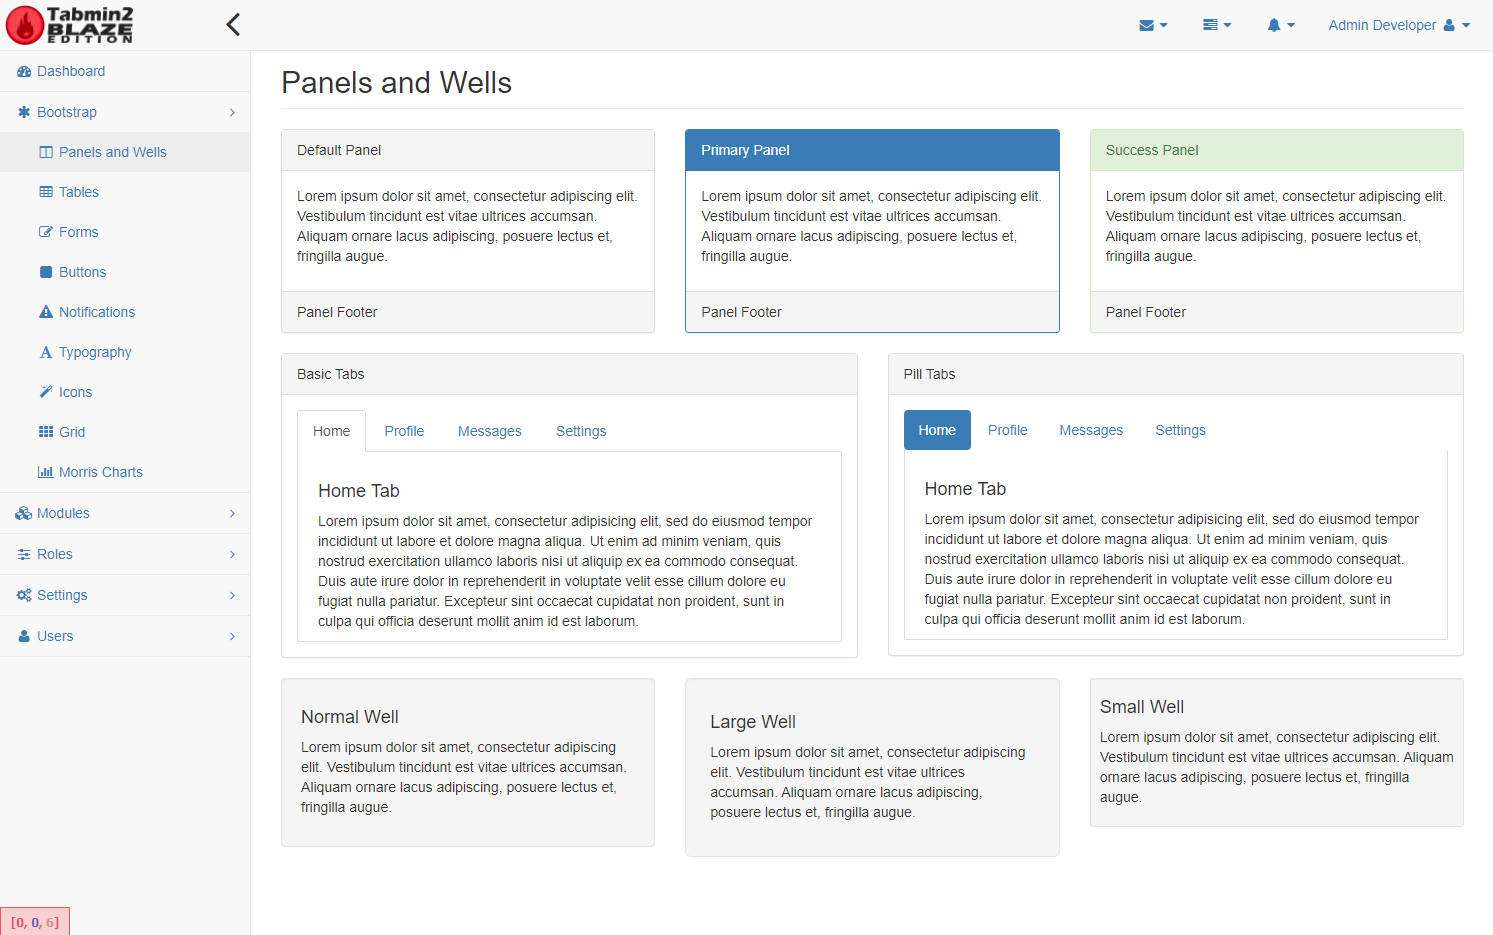Click the Forms edit pencil icon
The height and width of the screenshot is (935, 1493).
46,232
